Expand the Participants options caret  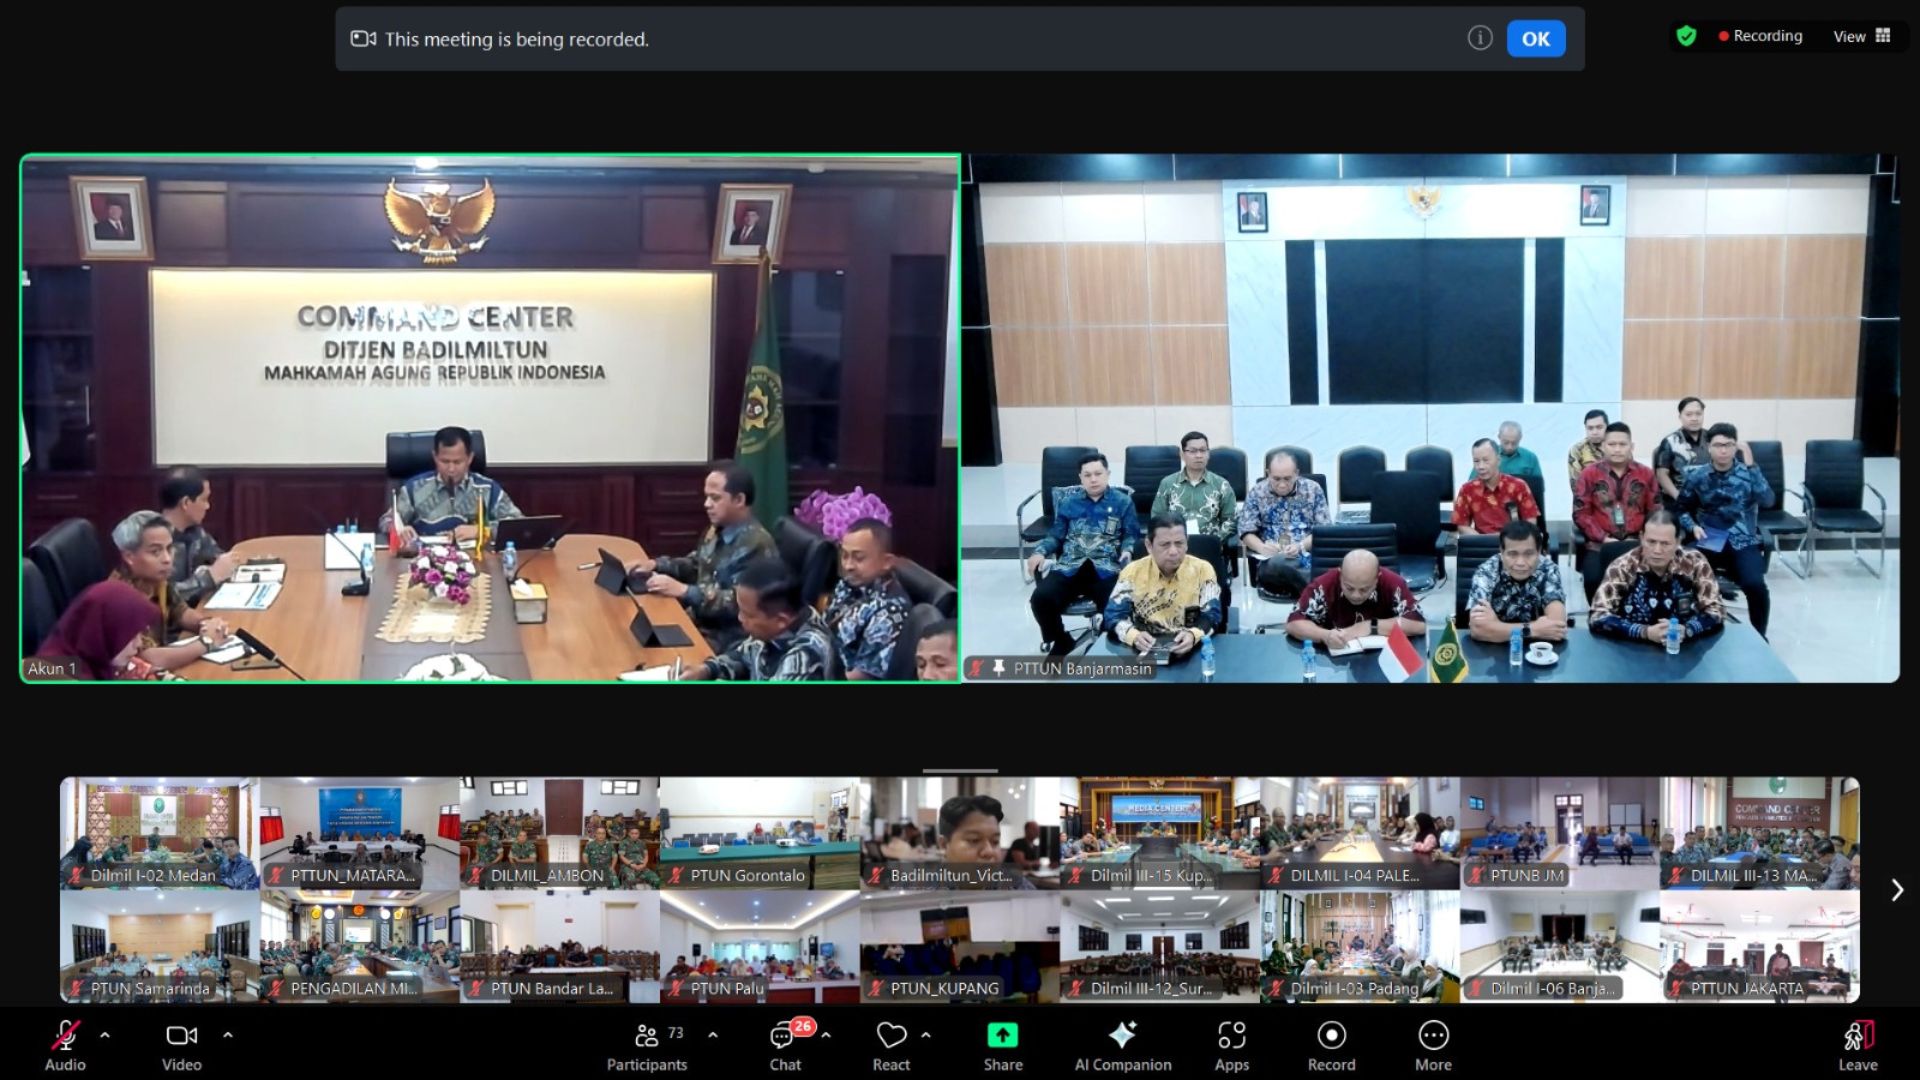(x=713, y=1035)
